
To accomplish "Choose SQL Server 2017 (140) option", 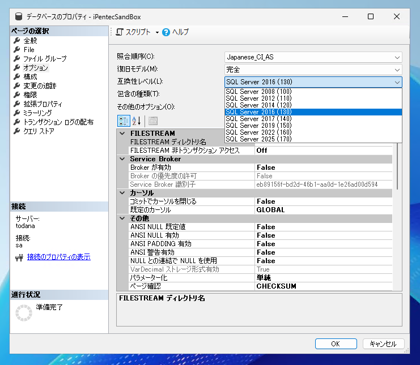I will (313, 119).
